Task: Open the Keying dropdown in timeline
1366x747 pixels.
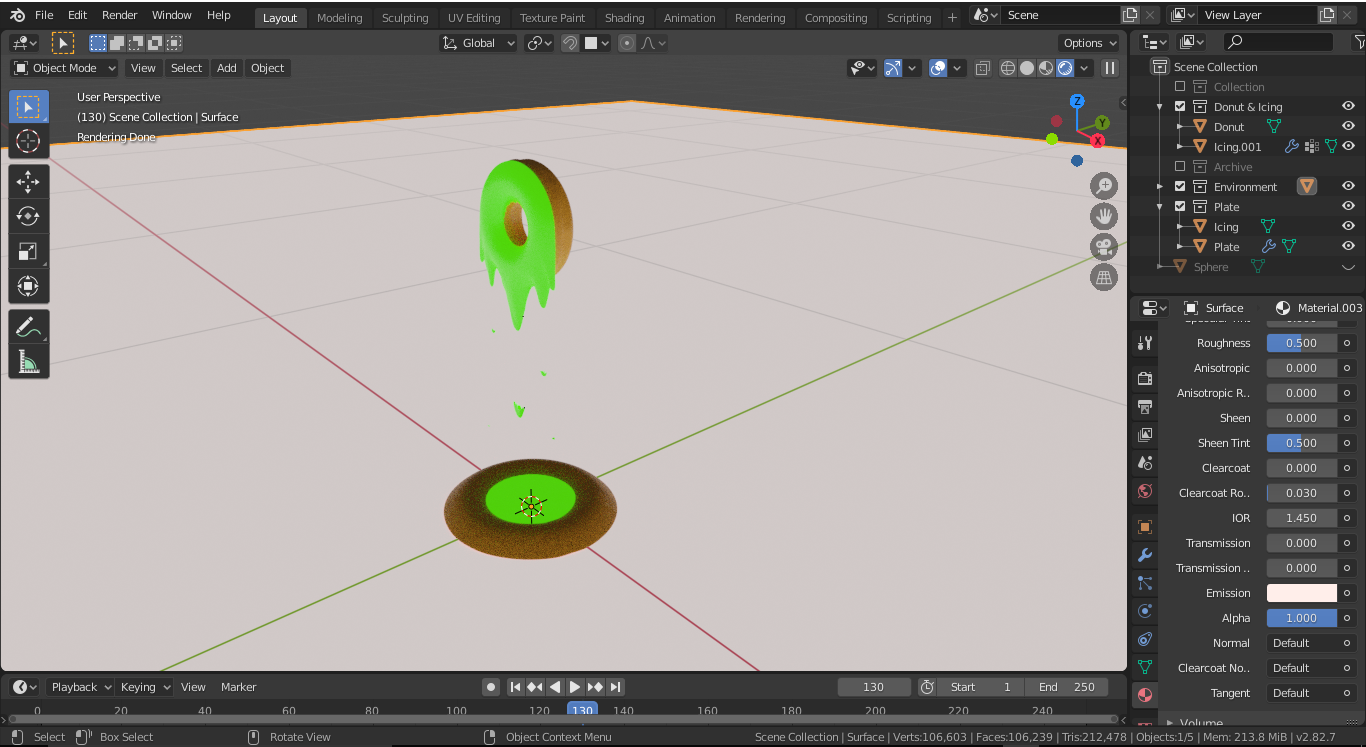Action: point(145,687)
